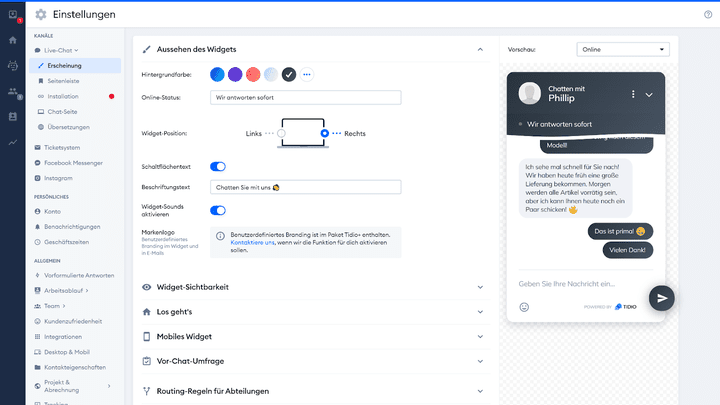Open Geschäftszeiten in the settings sidebar
Screen dimensions: 720x405
click(x=68, y=241)
